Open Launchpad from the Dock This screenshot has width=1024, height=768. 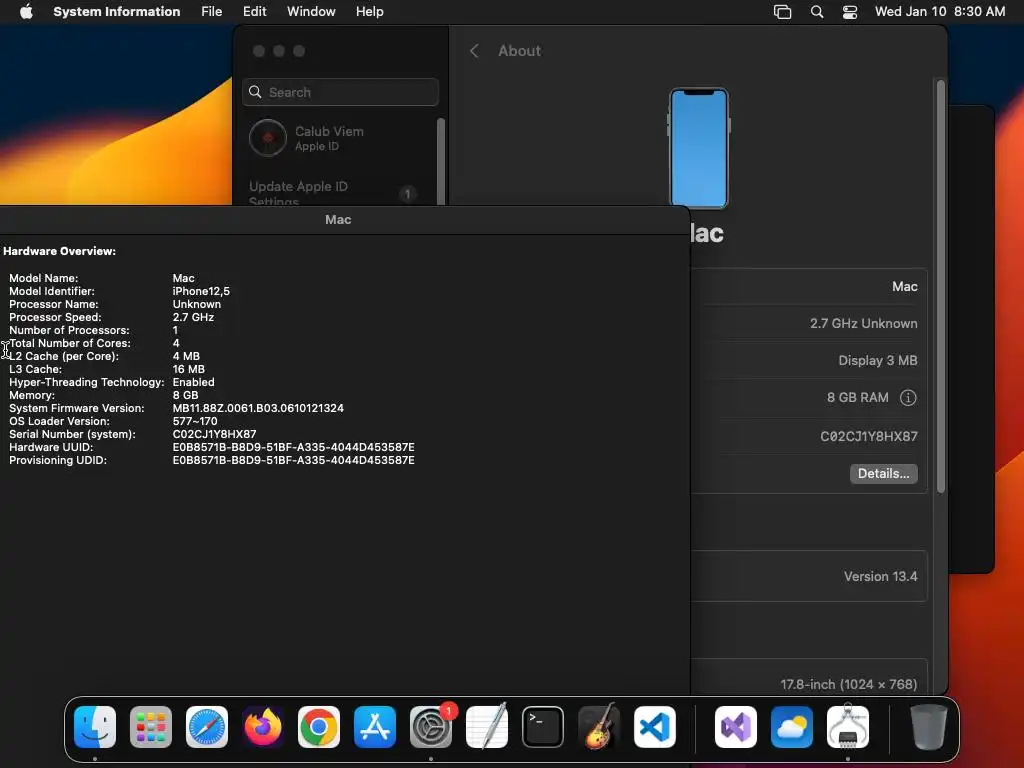tap(151, 727)
